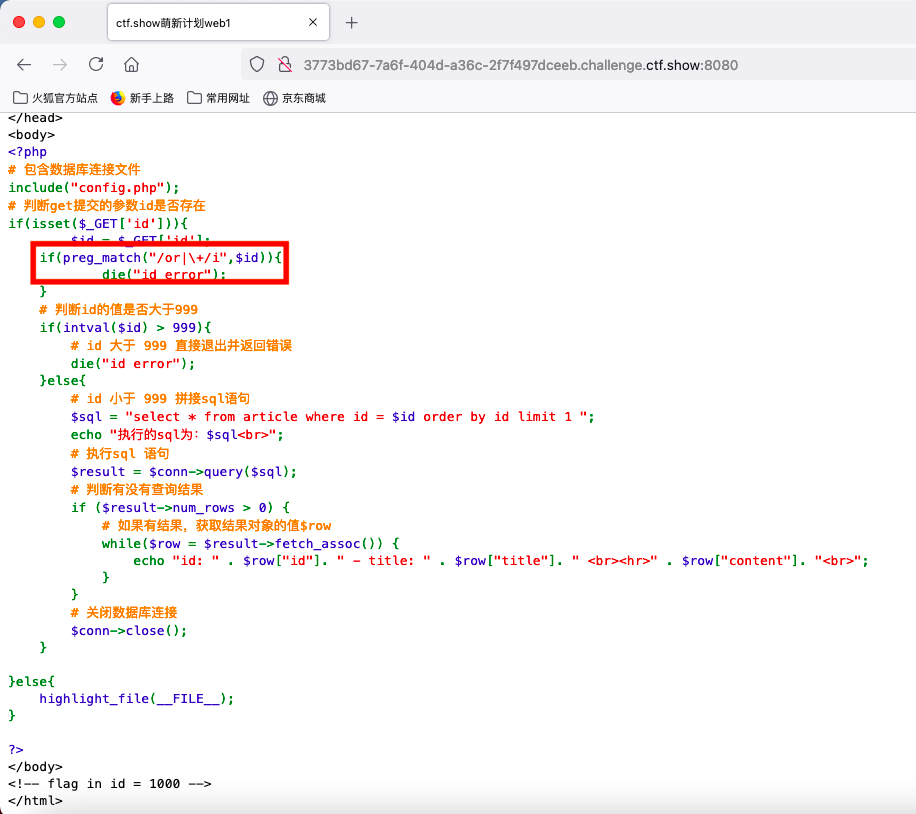The height and width of the screenshot is (814, 916).
Task: Open the 火狐官方站点 bookmark folder
Action: click(x=55, y=98)
